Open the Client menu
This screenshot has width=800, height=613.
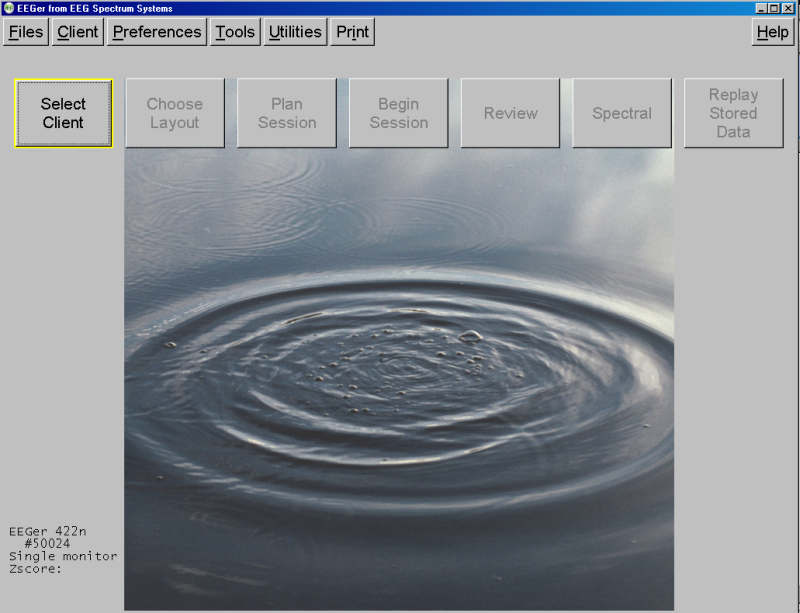[x=78, y=32]
